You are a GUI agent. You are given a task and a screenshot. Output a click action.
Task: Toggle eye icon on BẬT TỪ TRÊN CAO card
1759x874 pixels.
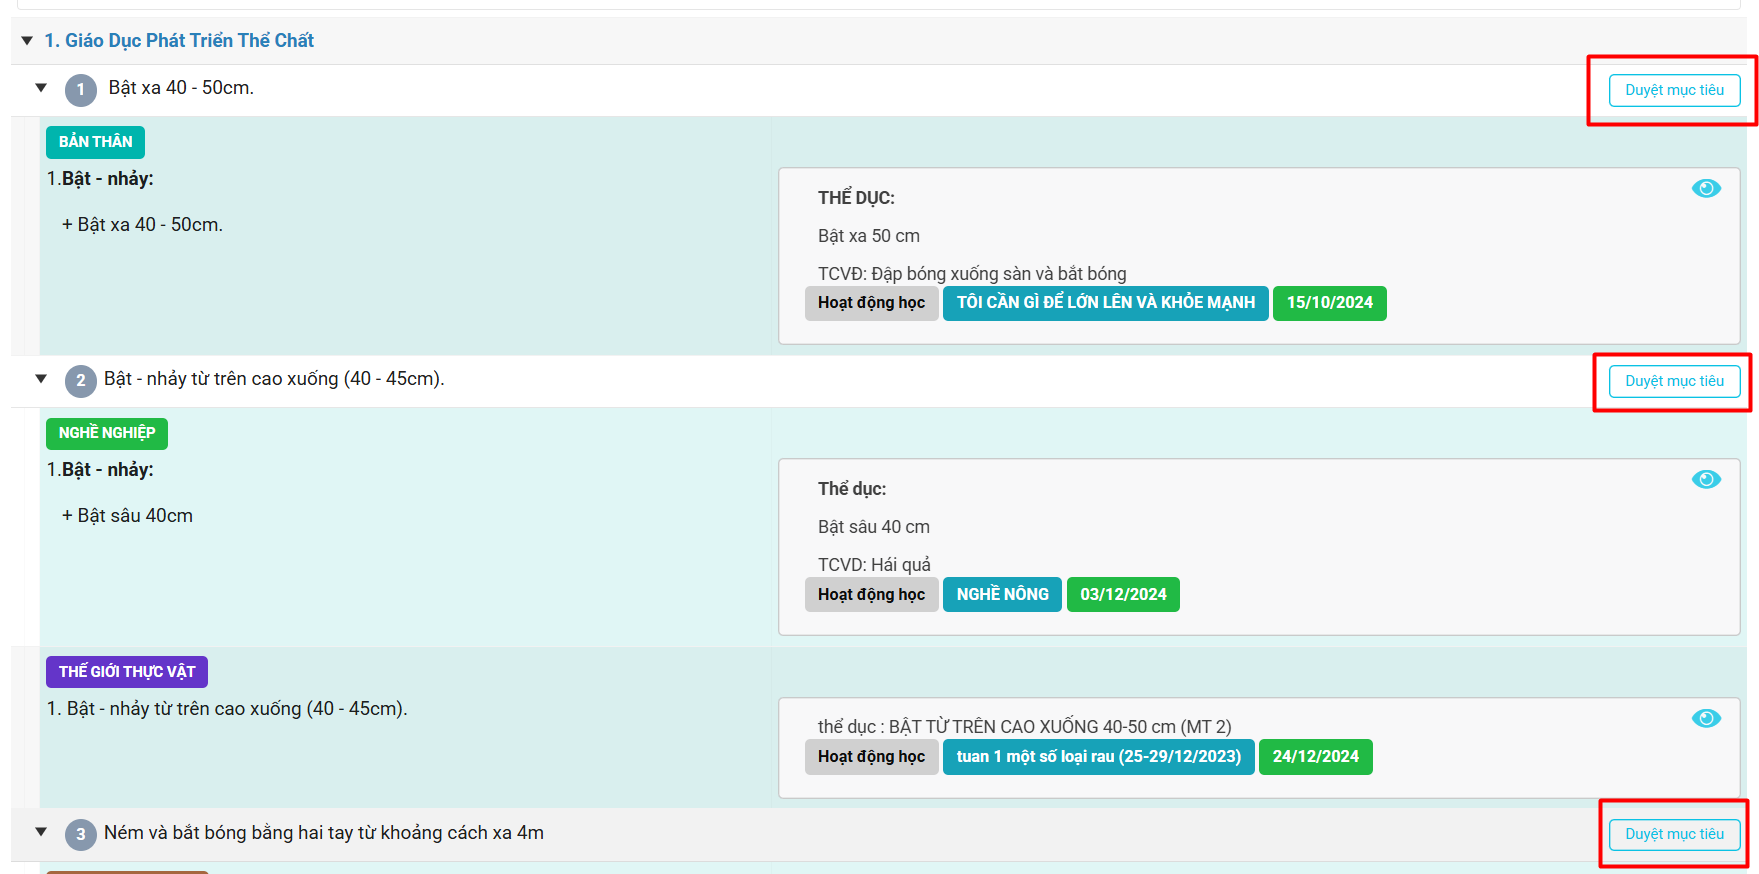[x=1705, y=719]
